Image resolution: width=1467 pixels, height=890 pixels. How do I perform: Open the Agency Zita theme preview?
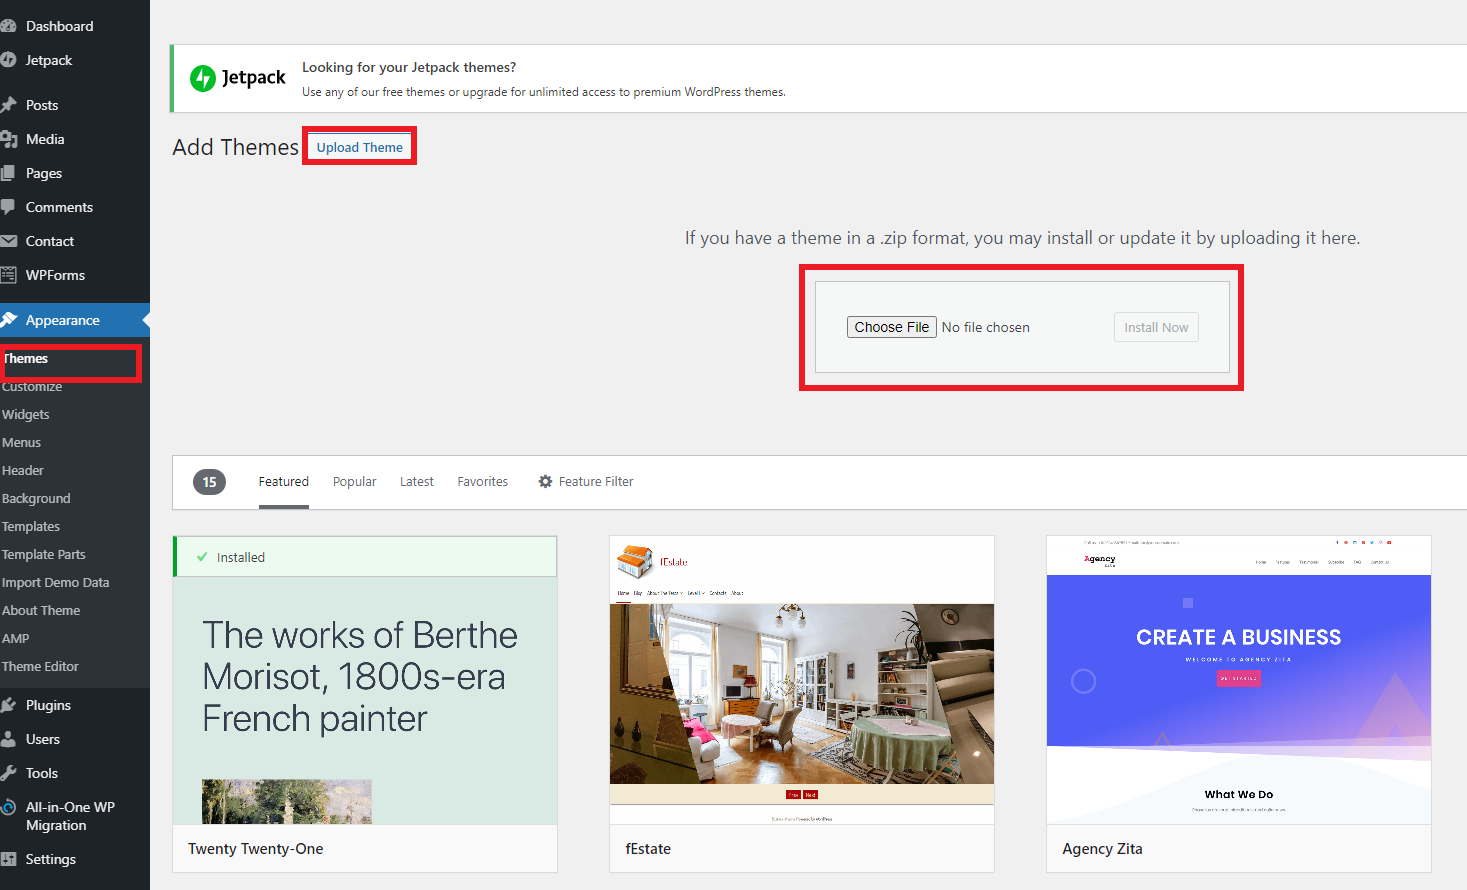1238,680
